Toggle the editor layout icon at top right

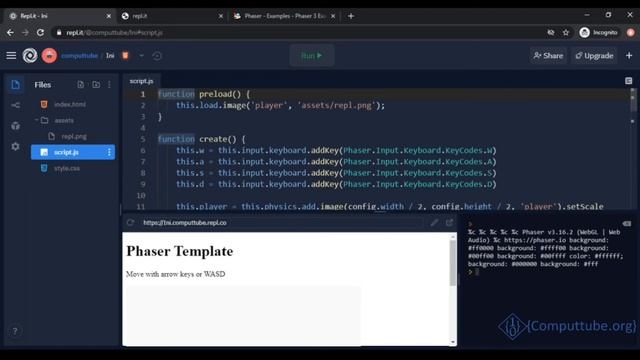click(629, 81)
